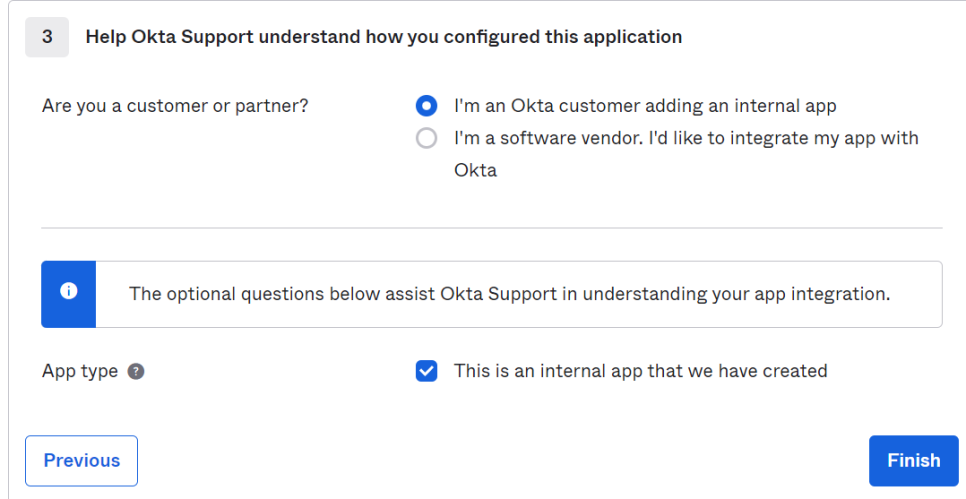Select the software vendor radio button
The height and width of the screenshot is (499, 966).
[427, 138]
